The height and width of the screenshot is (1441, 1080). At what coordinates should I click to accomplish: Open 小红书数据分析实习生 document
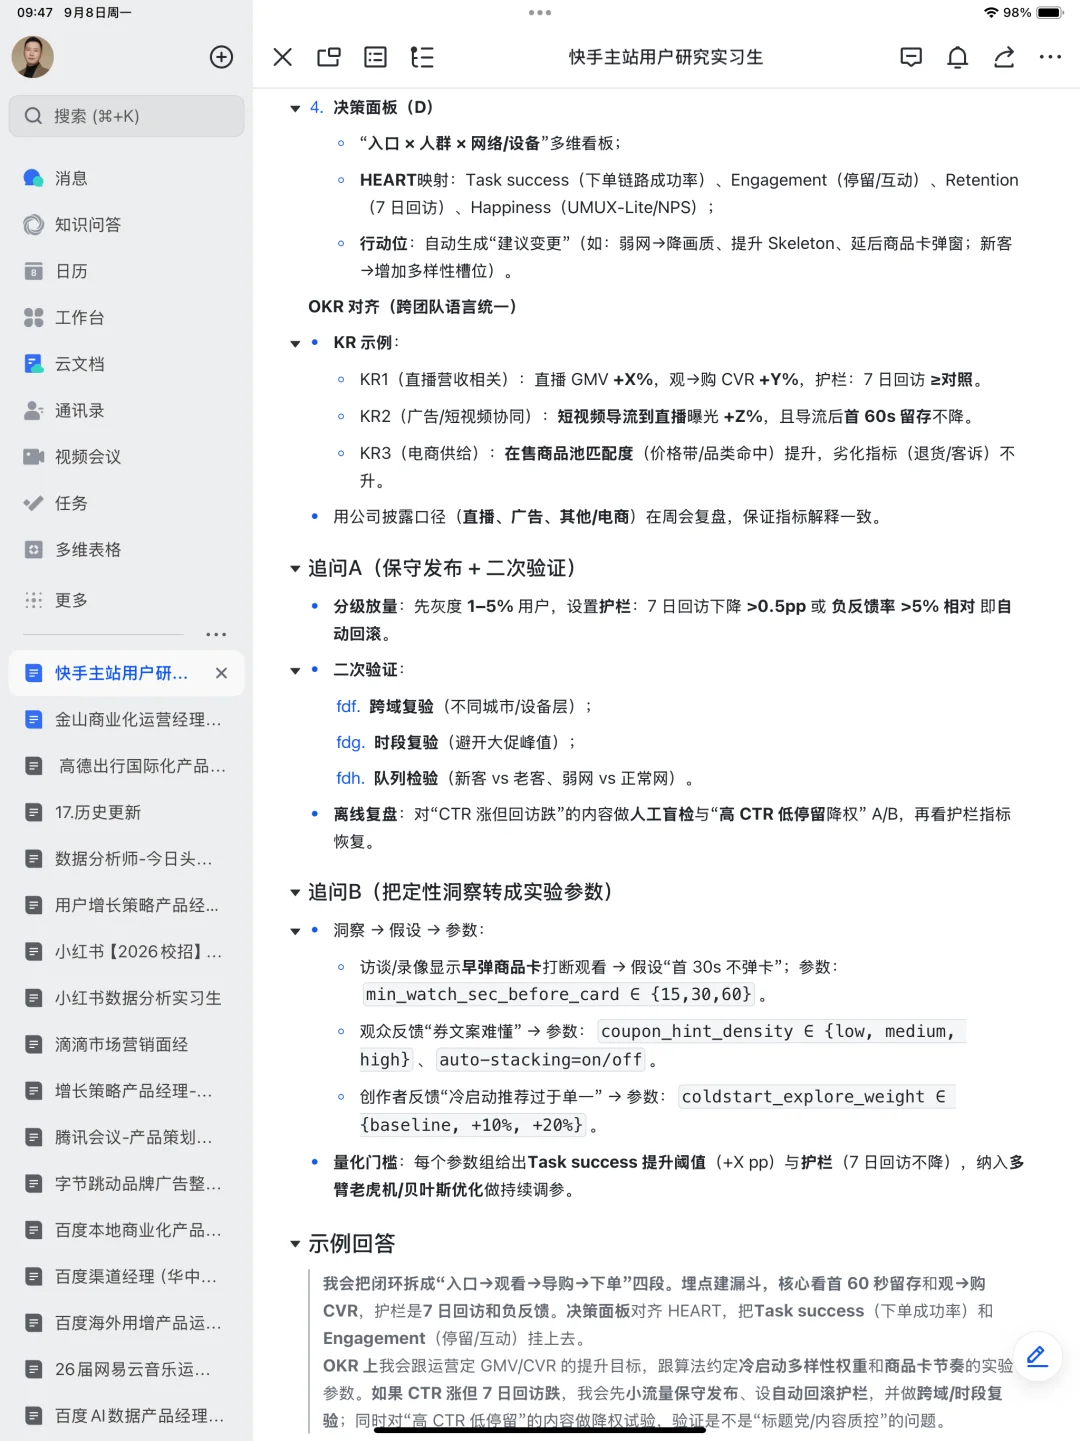[127, 998]
